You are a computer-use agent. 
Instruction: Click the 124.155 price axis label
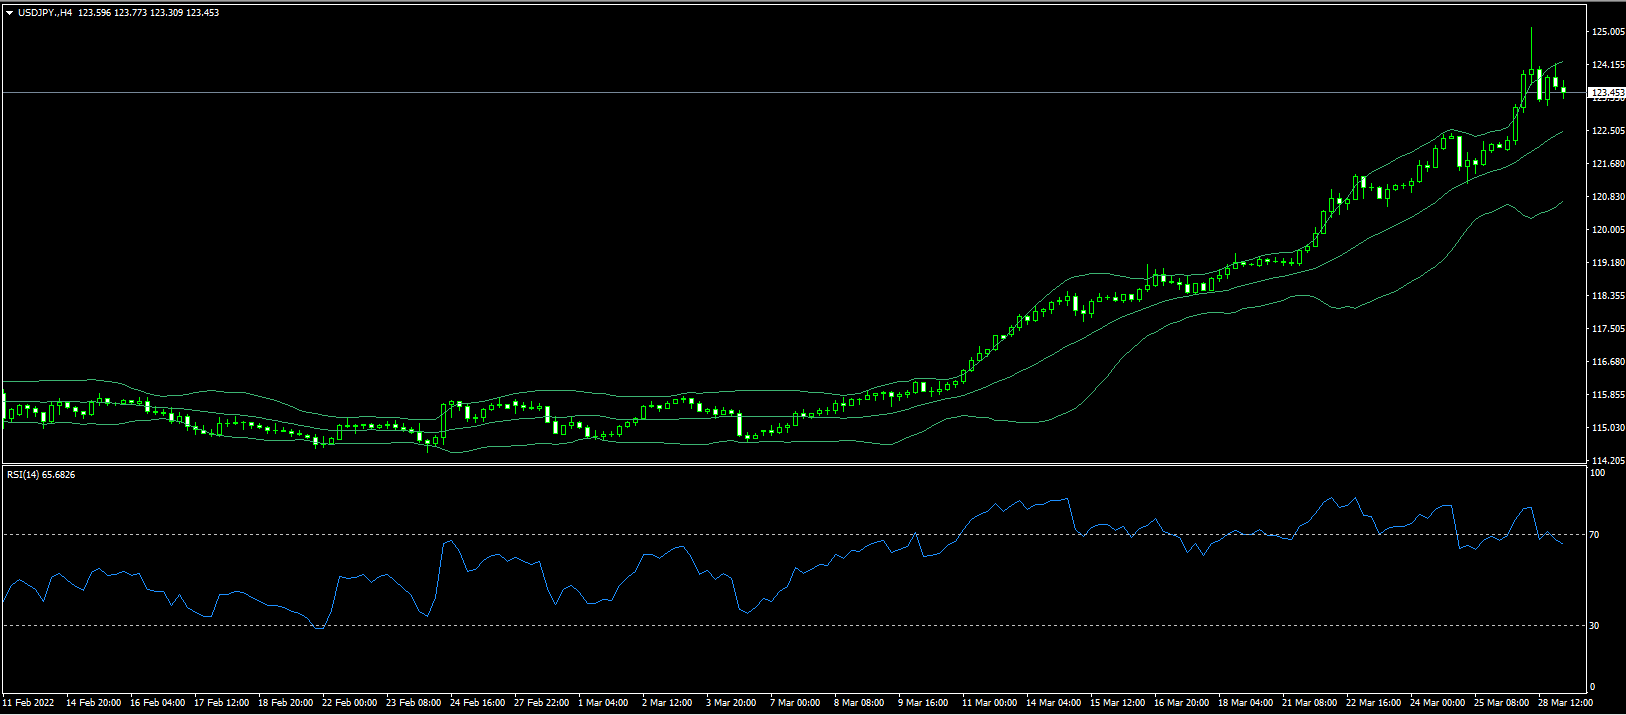1608,65
